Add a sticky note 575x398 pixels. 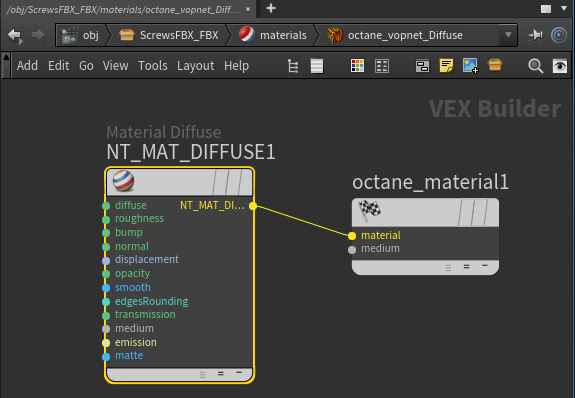[x=446, y=66]
